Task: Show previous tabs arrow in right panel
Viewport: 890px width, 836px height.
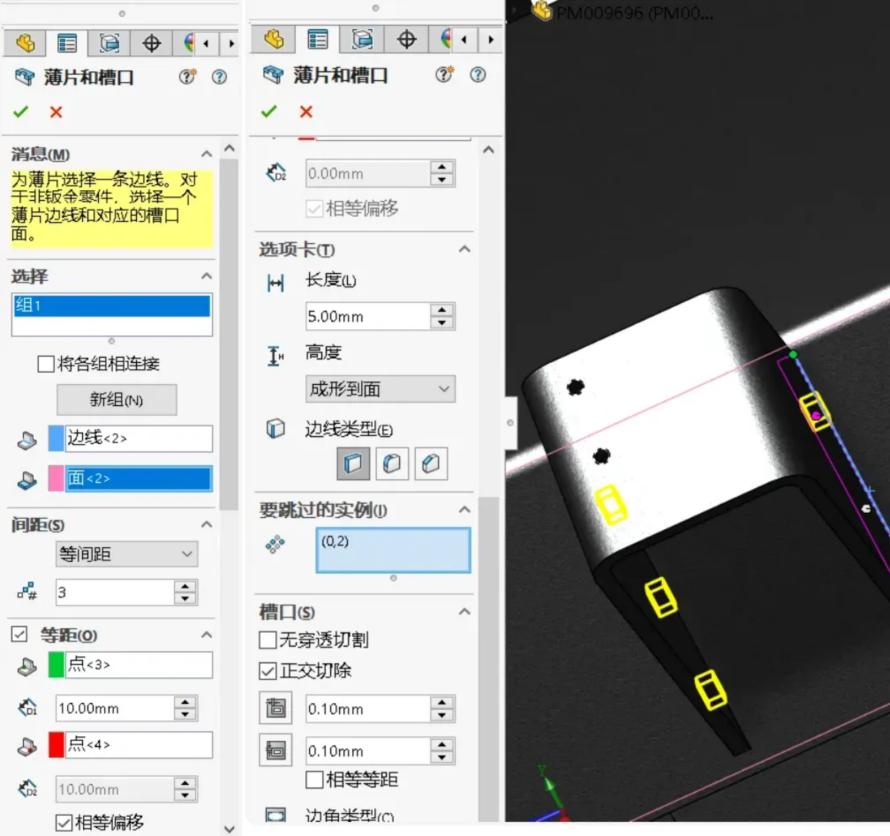Action: [464, 40]
